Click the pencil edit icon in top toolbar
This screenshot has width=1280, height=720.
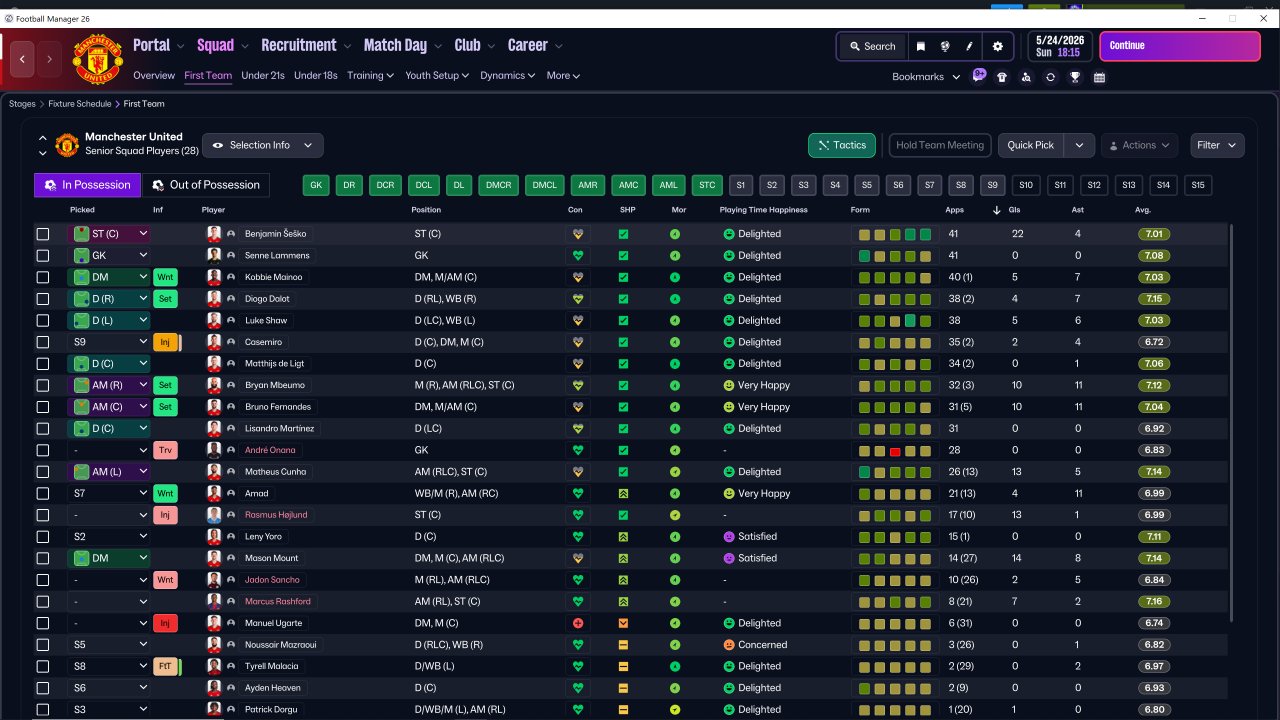click(x=969, y=46)
